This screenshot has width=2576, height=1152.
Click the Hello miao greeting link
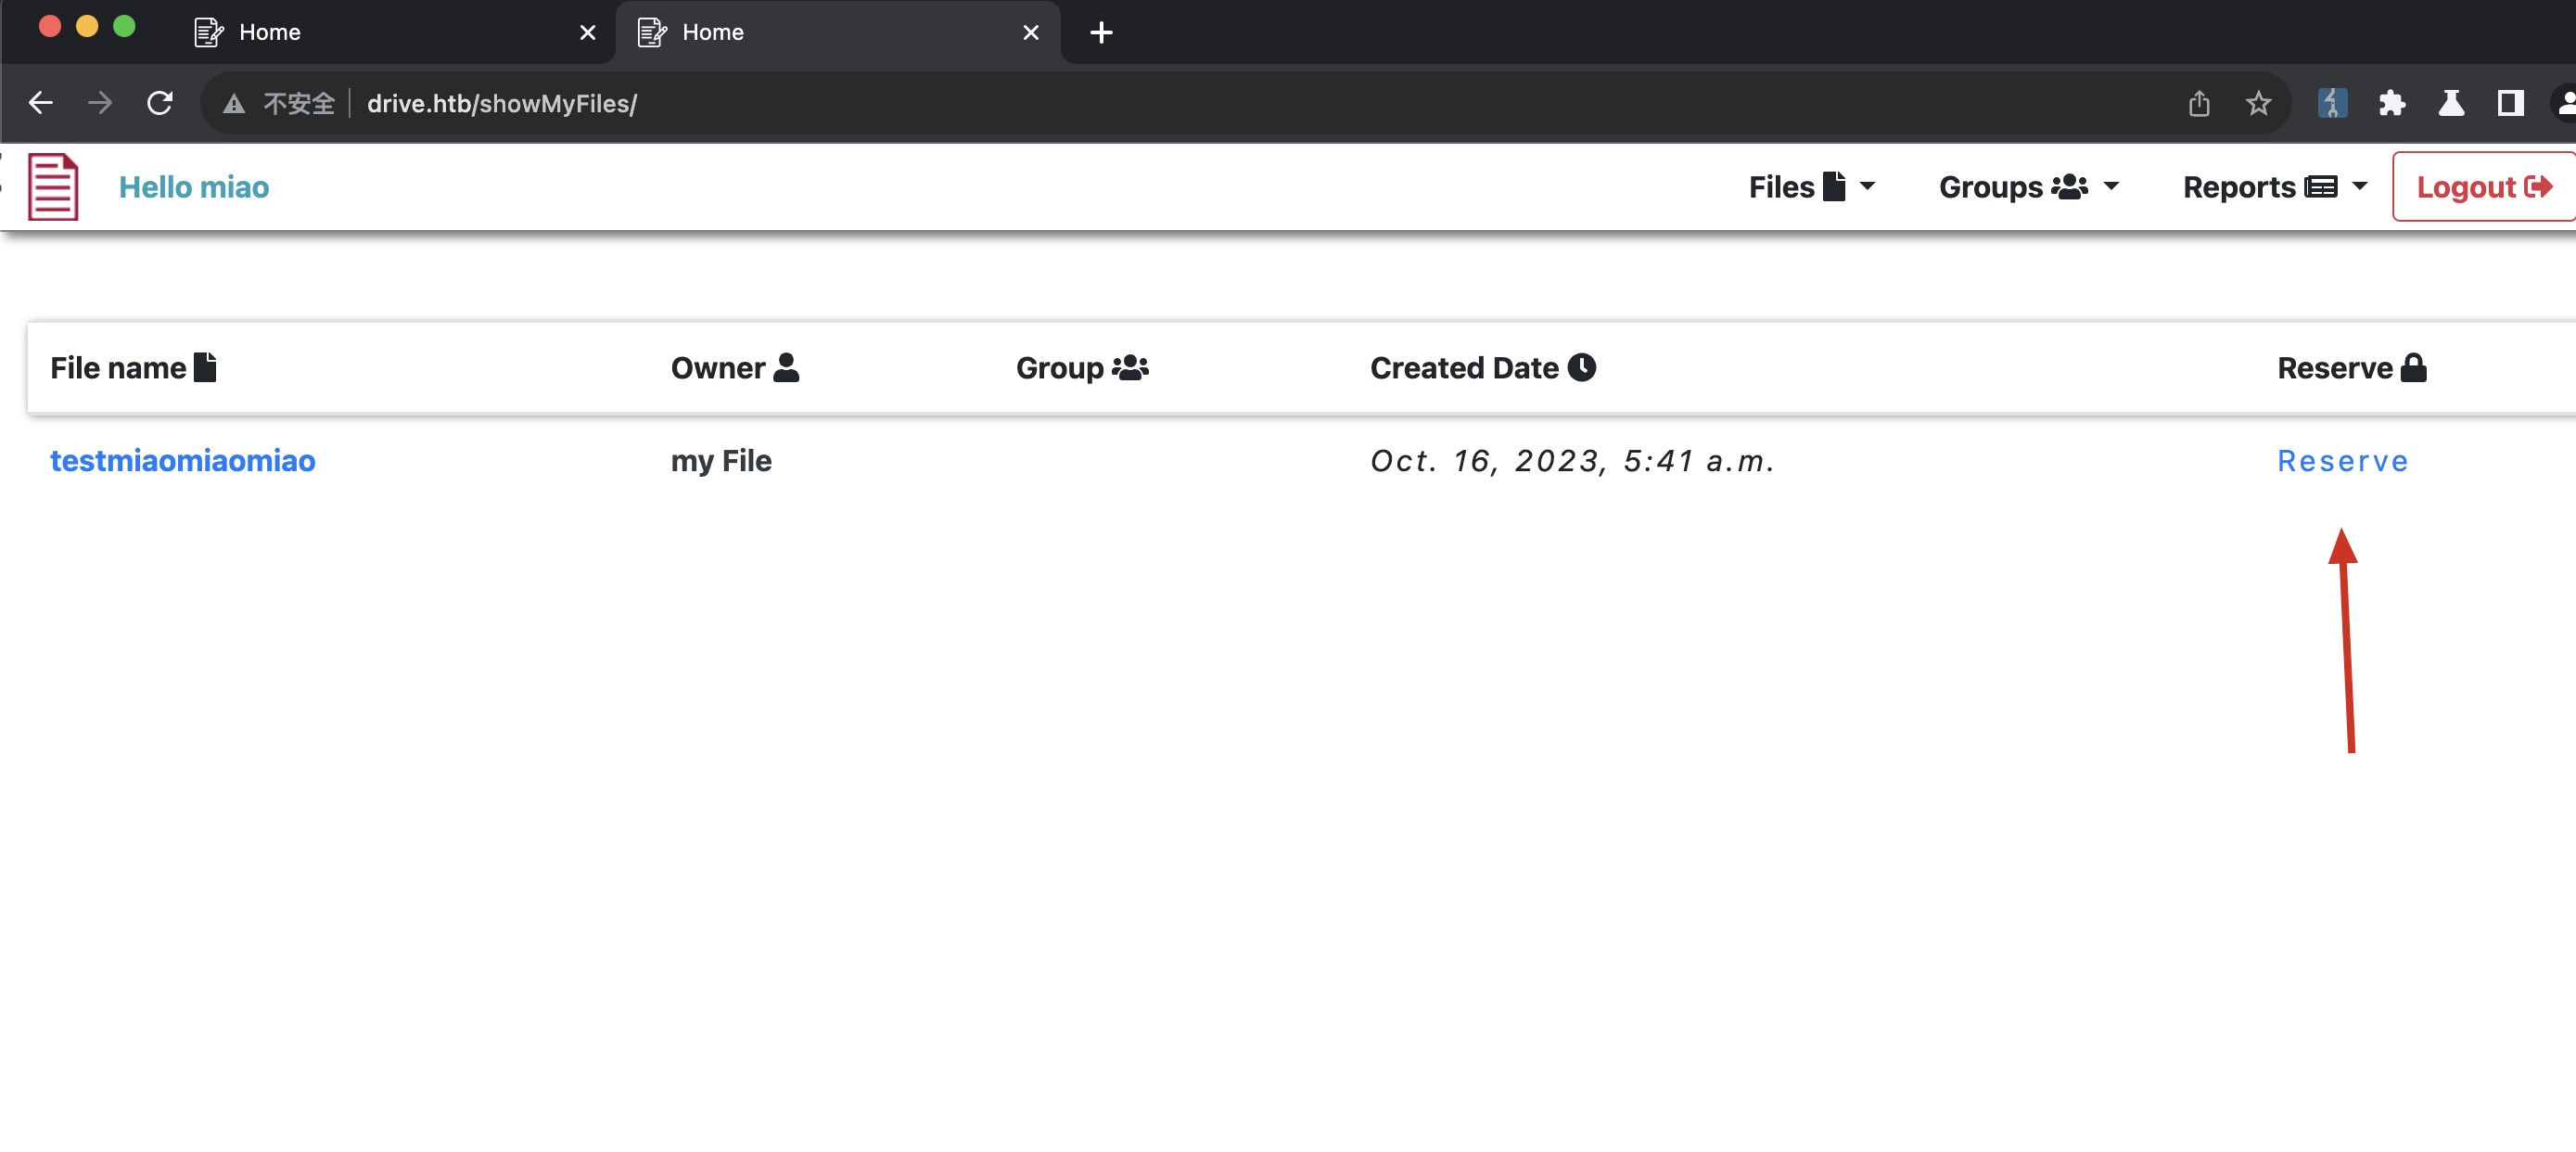tap(194, 187)
